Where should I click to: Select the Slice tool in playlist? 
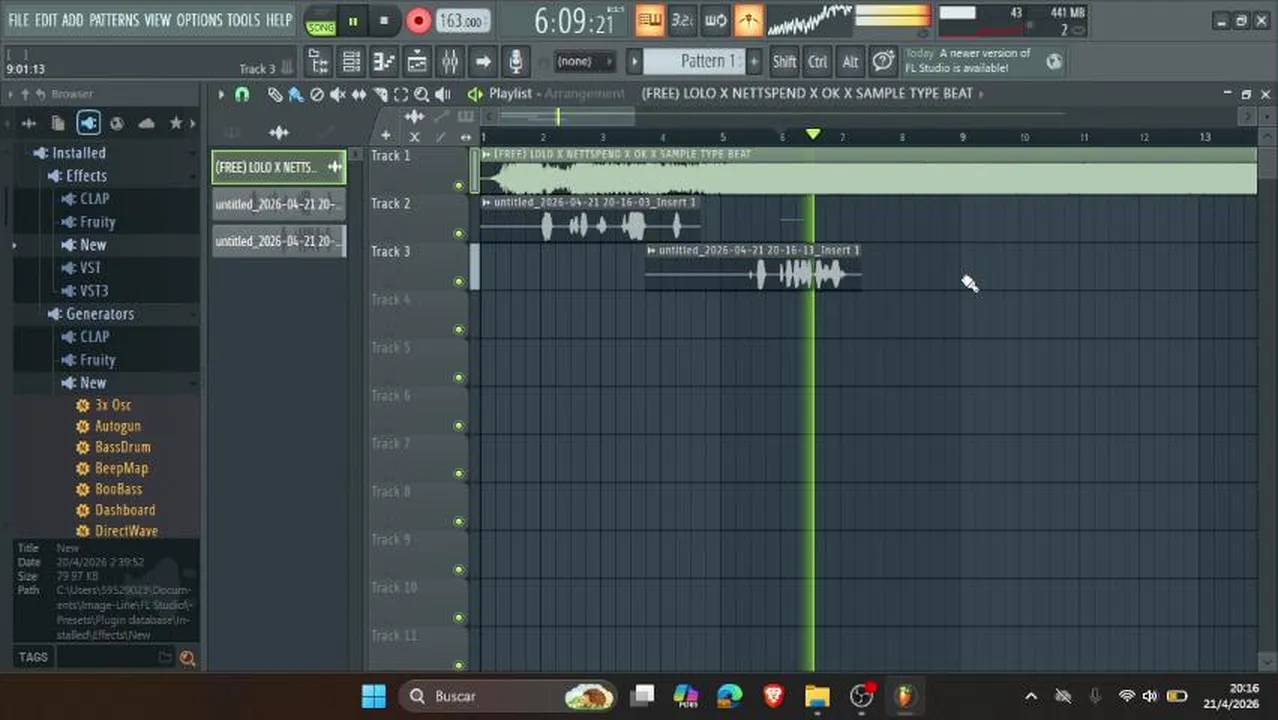point(380,94)
